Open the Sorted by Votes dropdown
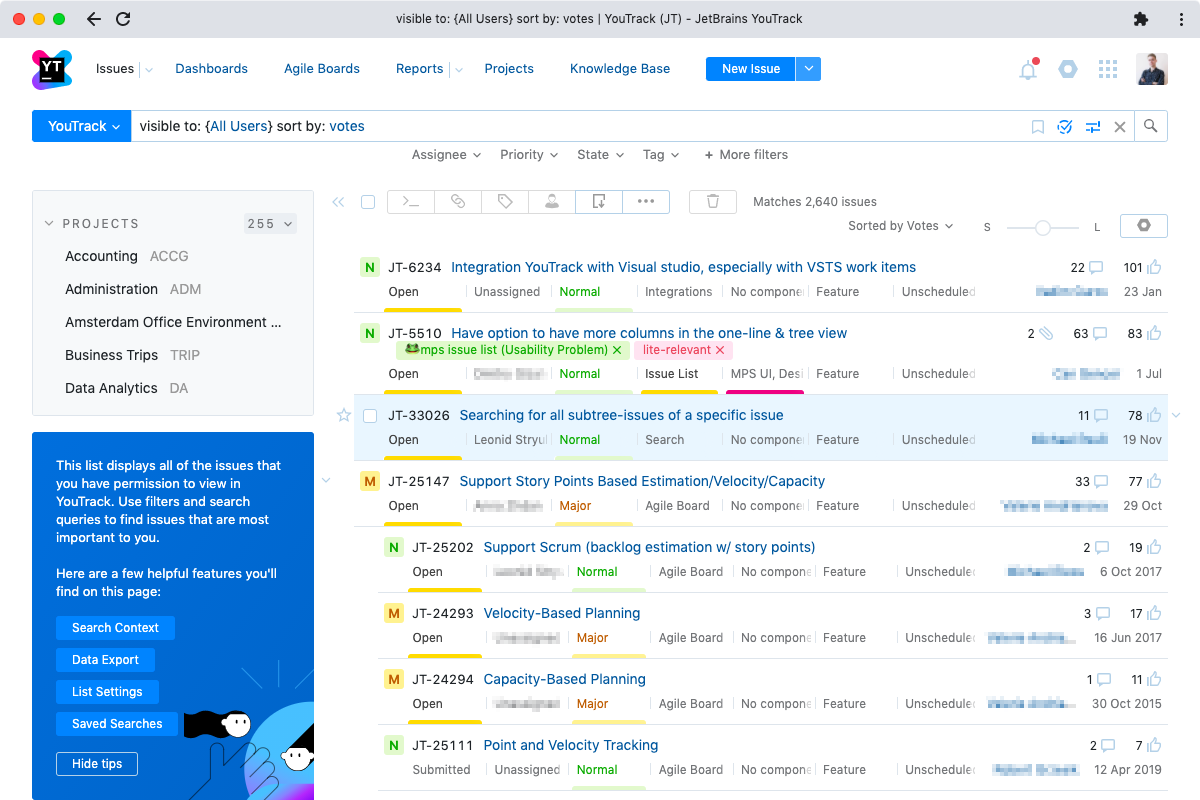 [900, 226]
